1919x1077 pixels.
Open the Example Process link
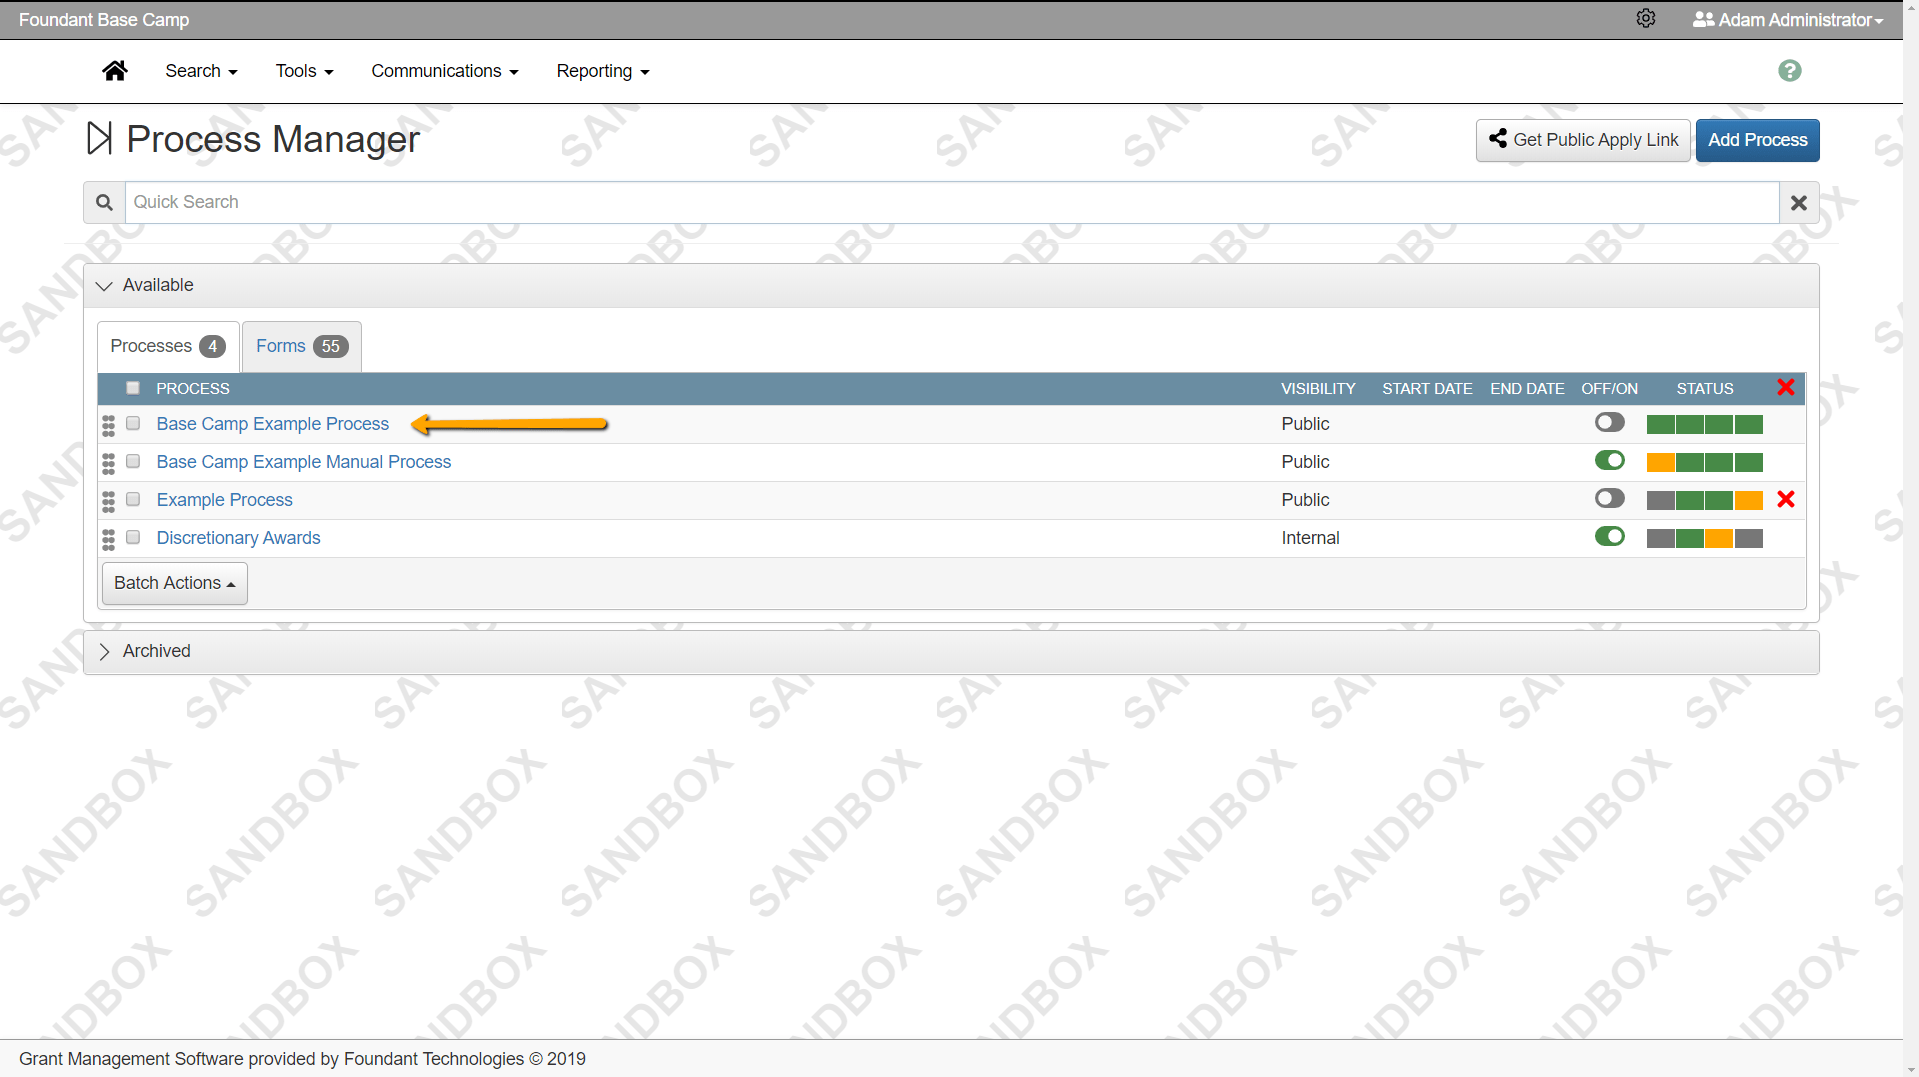point(225,500)
